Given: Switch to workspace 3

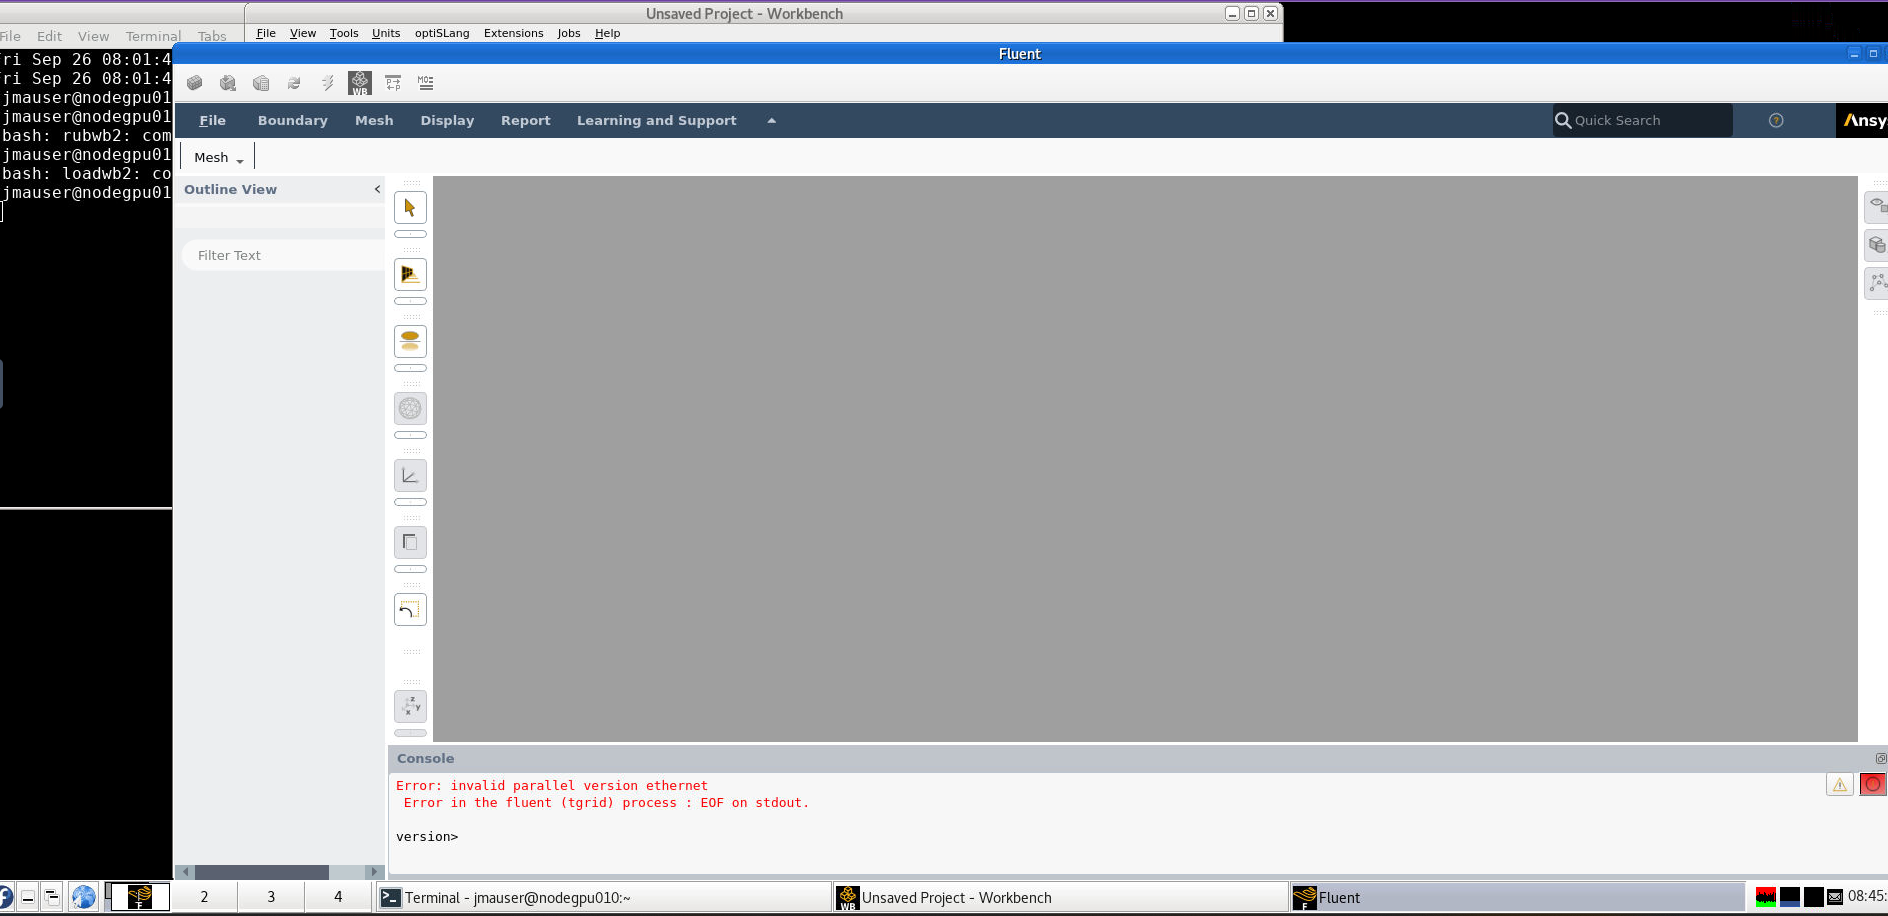Looking at the screenshot, I should tap(271, 897).
